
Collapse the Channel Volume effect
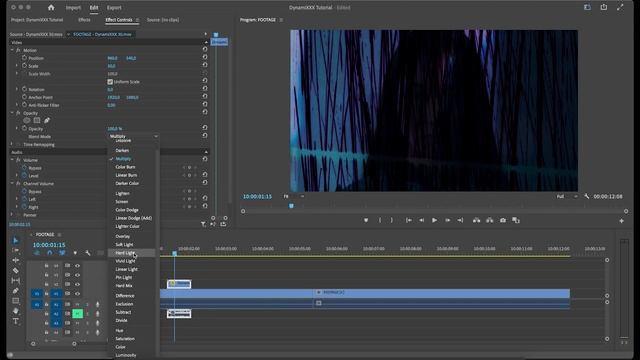(12, 183)
